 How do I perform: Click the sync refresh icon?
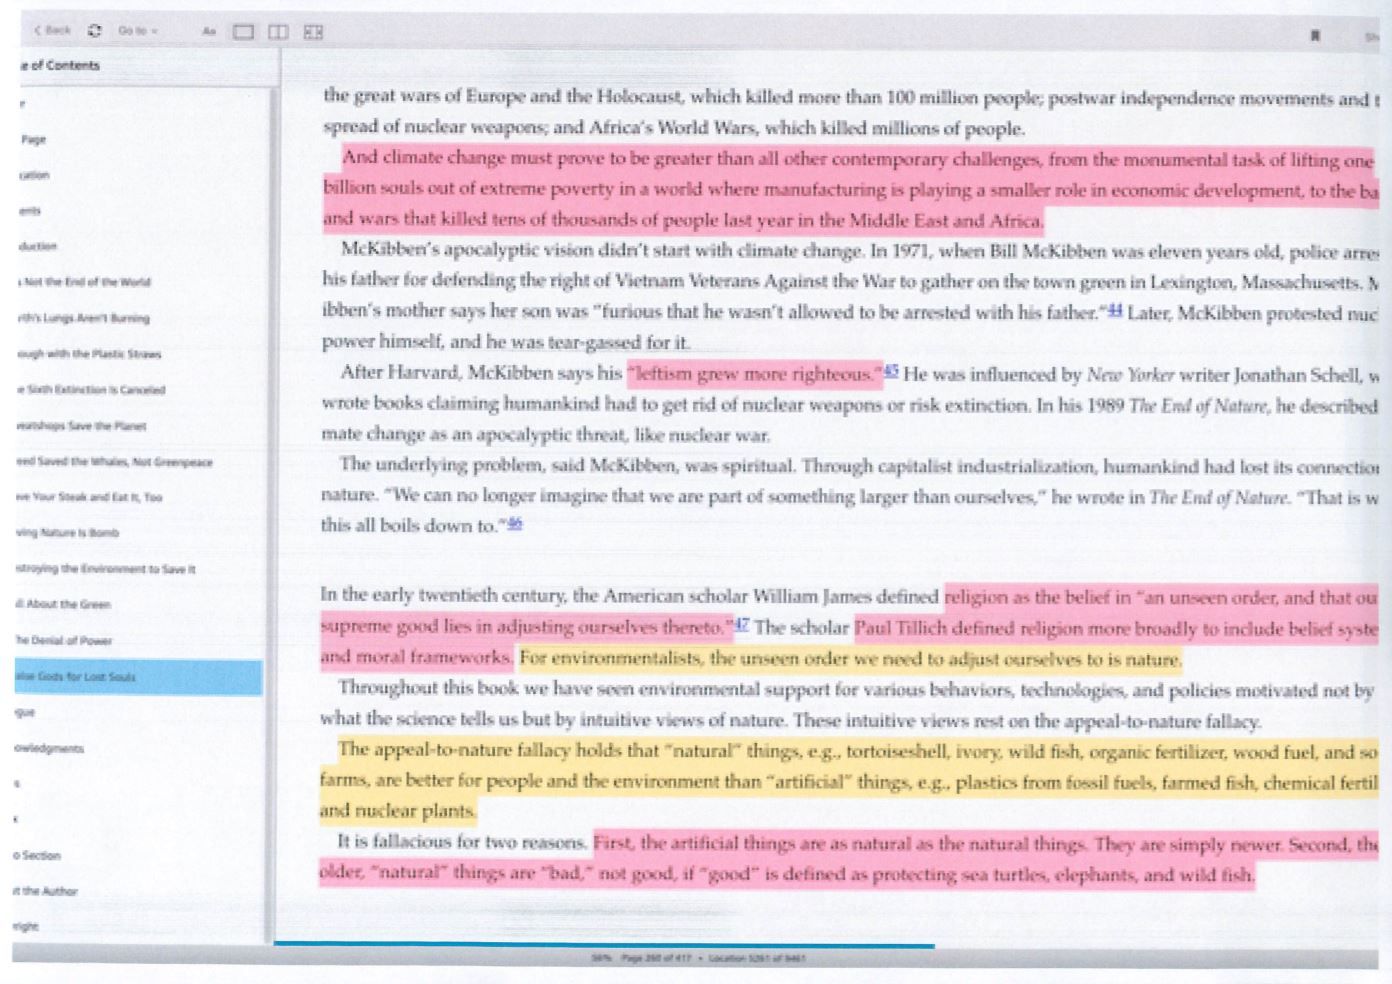[94, 31]
